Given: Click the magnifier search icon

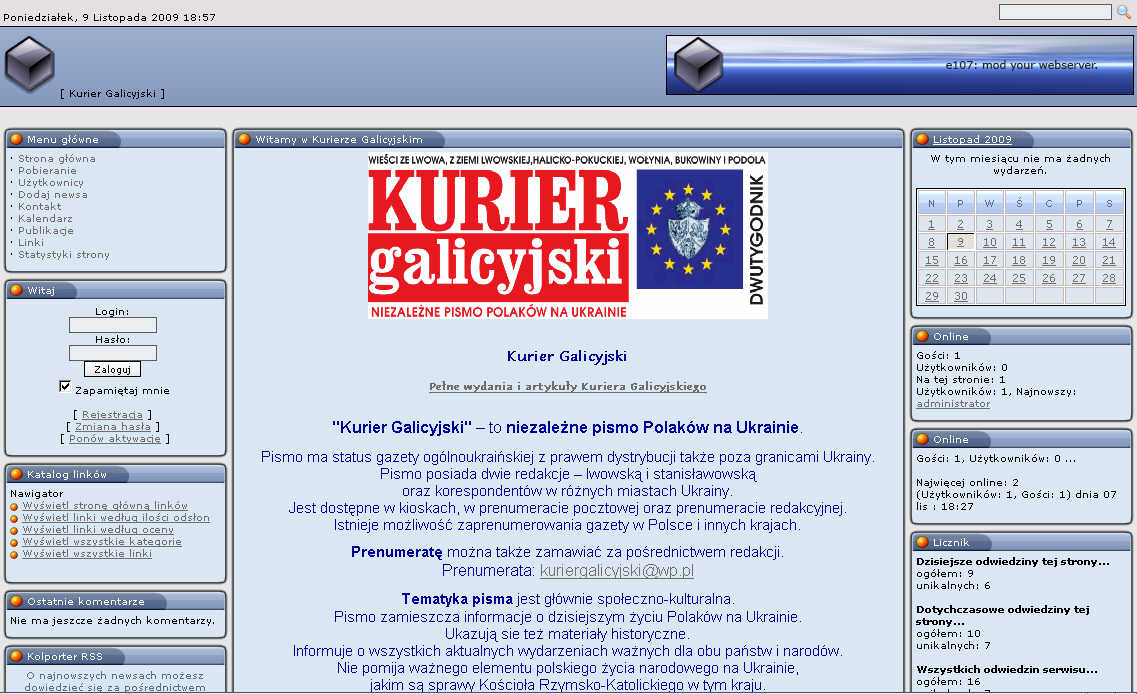Looking at the screenshot, I should [1123, 12].
